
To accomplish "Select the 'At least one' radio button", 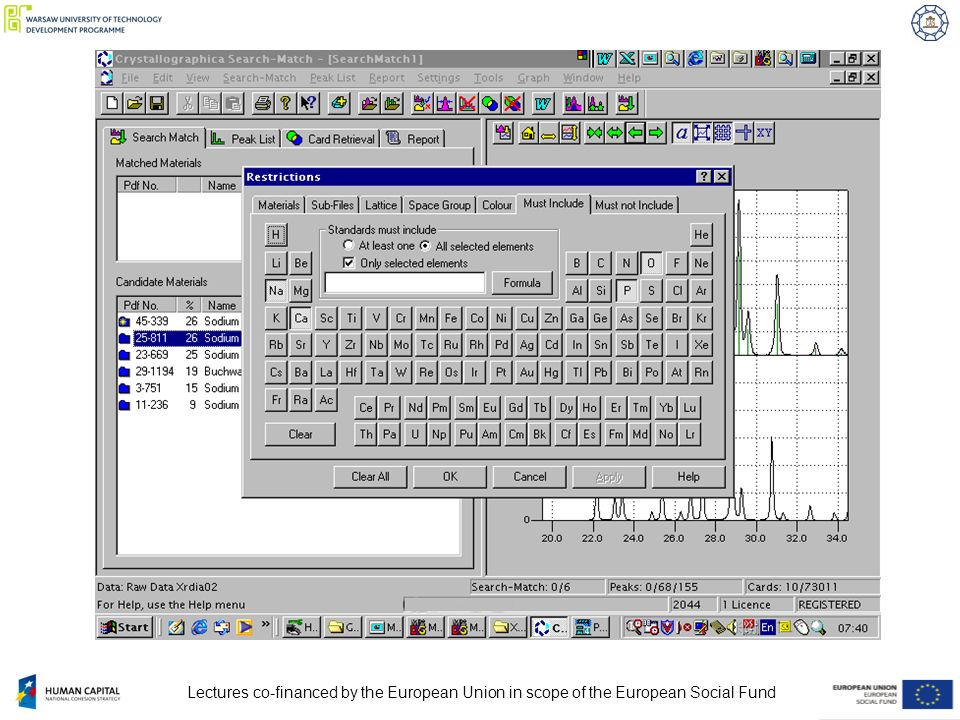I will click(x=348, y=246).
